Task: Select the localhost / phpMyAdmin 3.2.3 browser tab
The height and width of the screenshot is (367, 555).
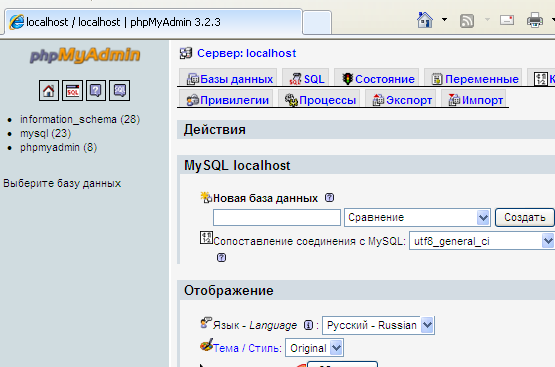Action: coord(154,22)
